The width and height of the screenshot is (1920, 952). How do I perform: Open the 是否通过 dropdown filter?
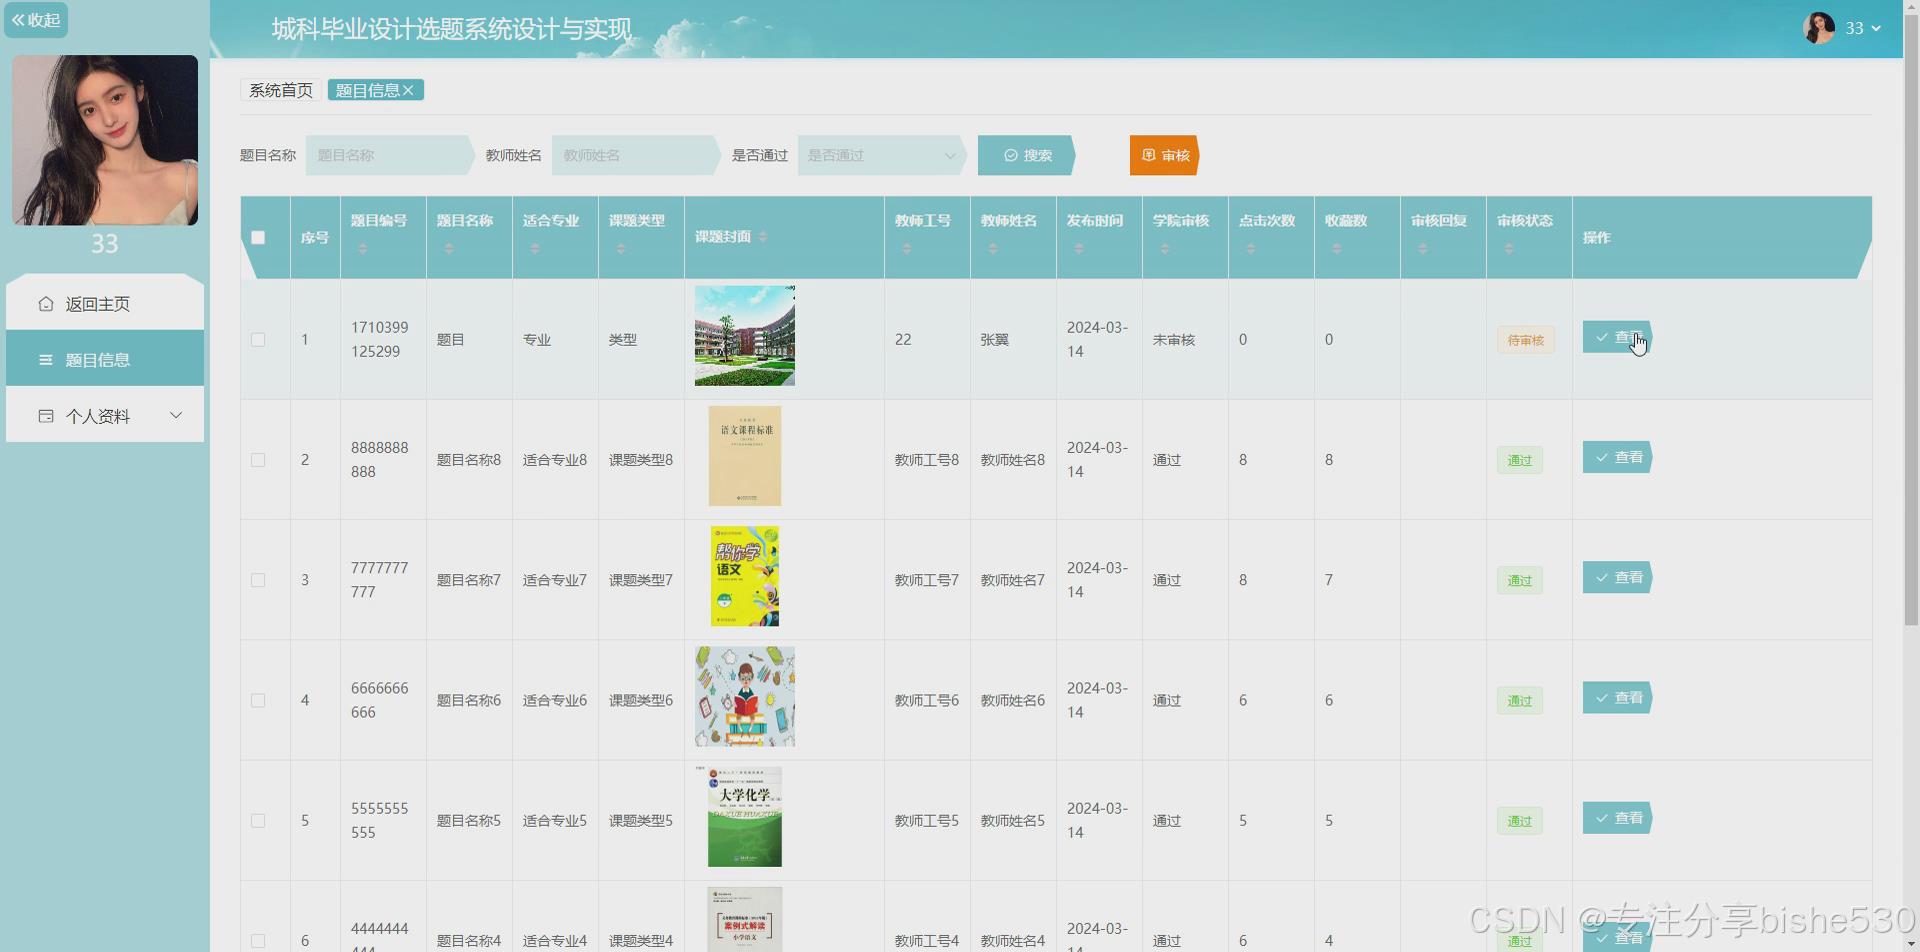(x=882, y=155)
